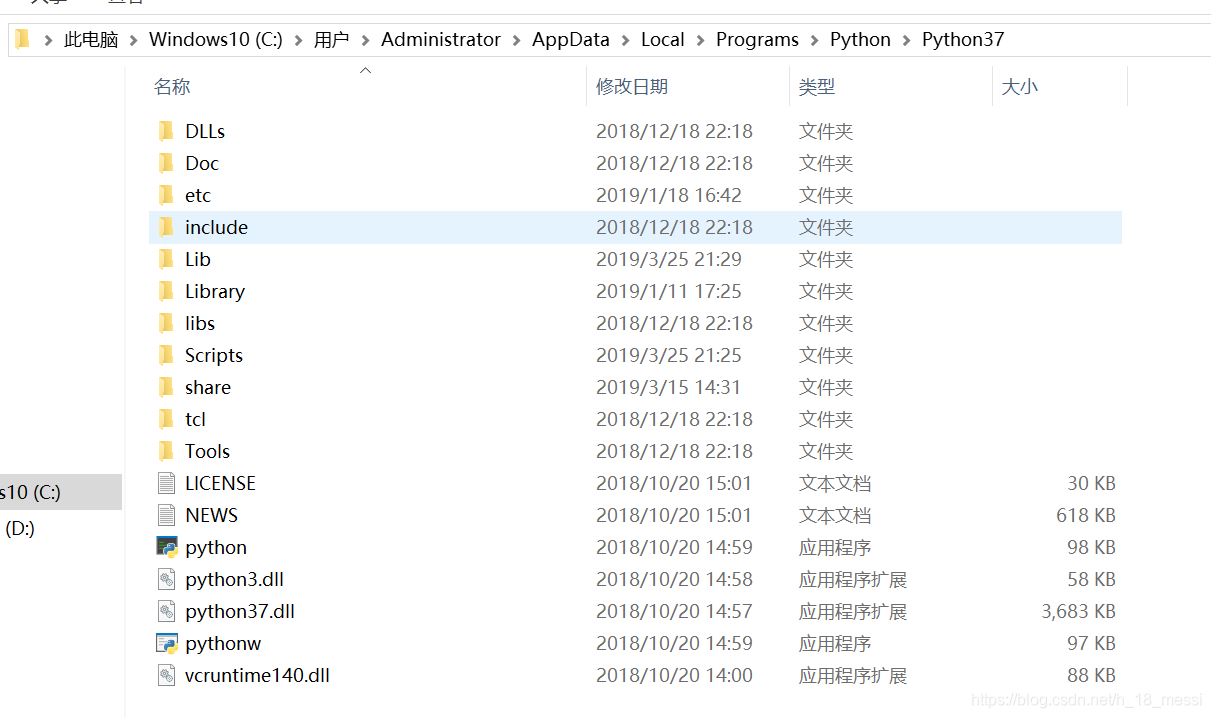Viewport: 1211px width, 718px height.
Task: Select the Scripts folder icon
Action: click(166, 355)
